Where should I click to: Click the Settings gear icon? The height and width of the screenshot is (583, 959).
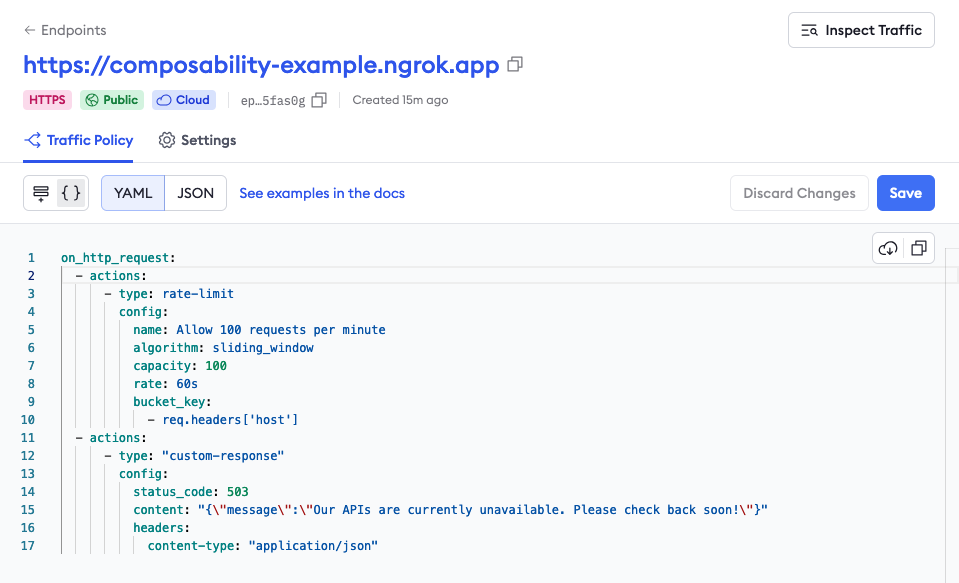167,140
